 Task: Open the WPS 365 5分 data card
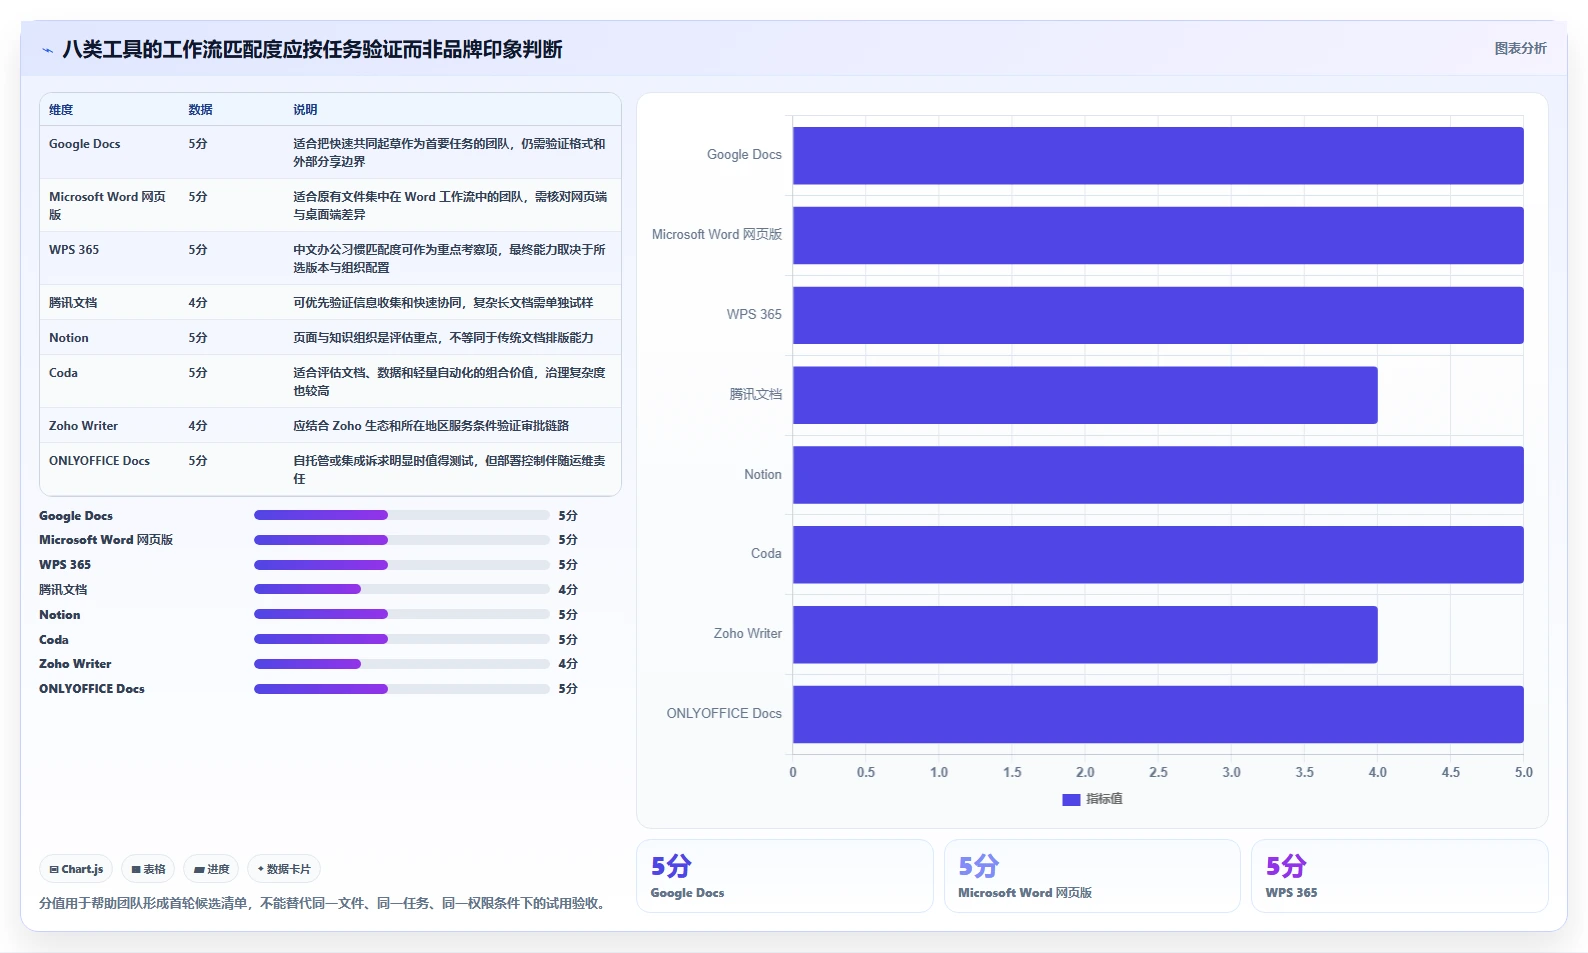[1400, 876]
